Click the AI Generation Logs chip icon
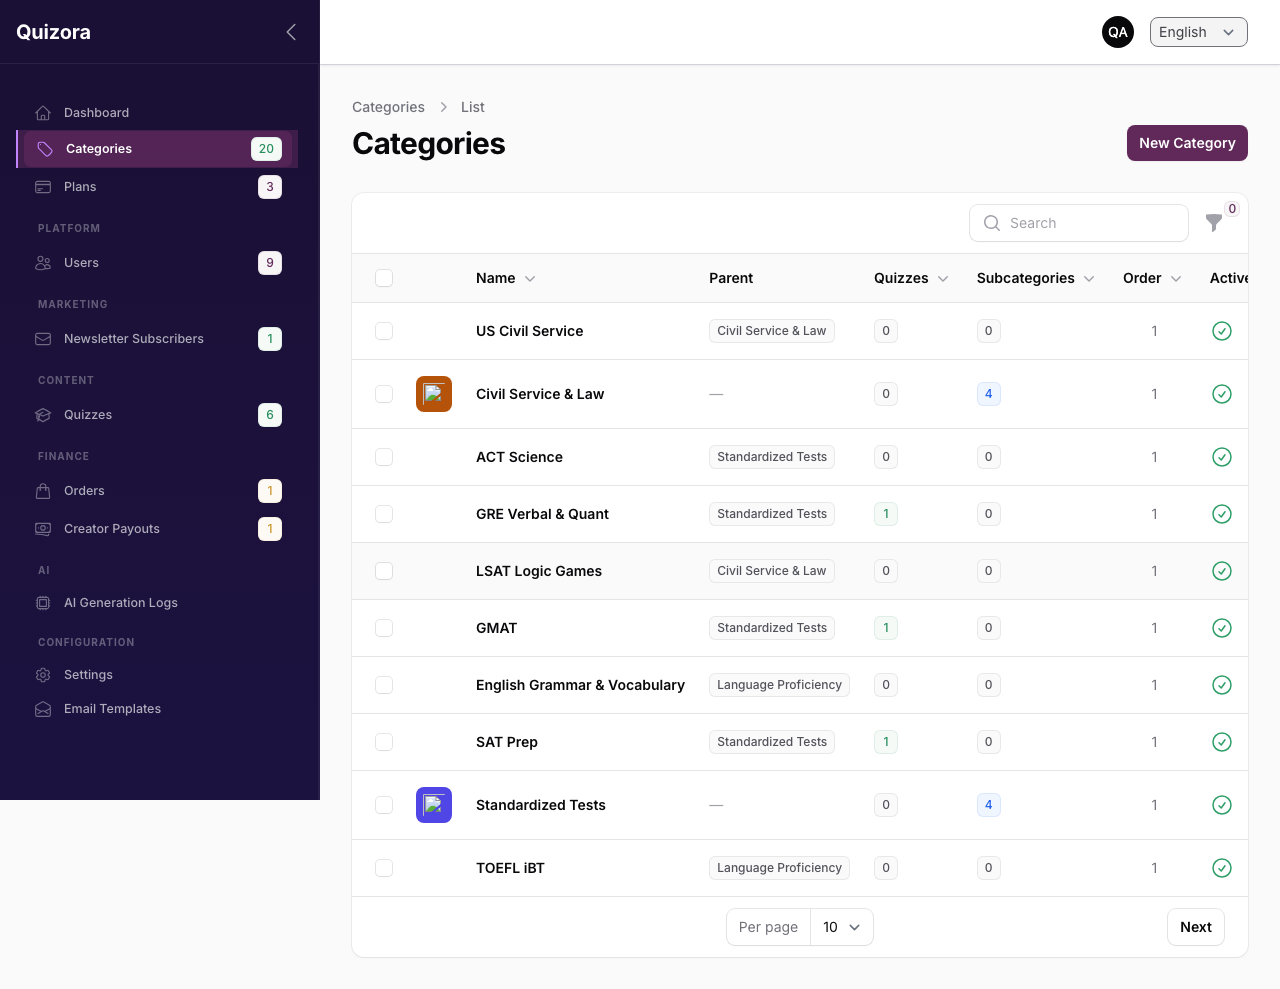The image size is (1280, 989). (43, 603)
